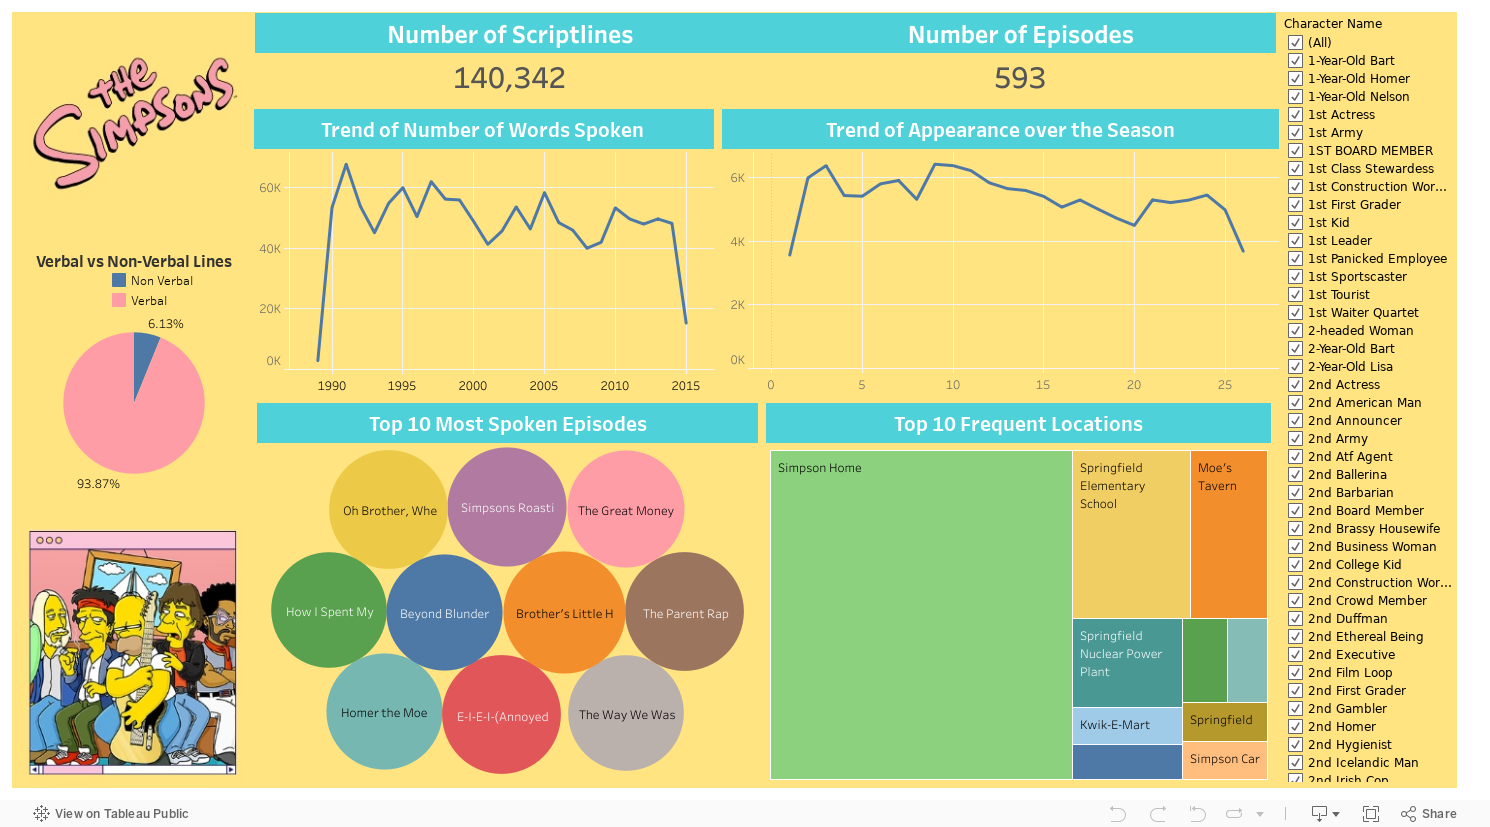Expand the dropdown arrow beside Download
Screen dimensions: 1490x827
1336,814
